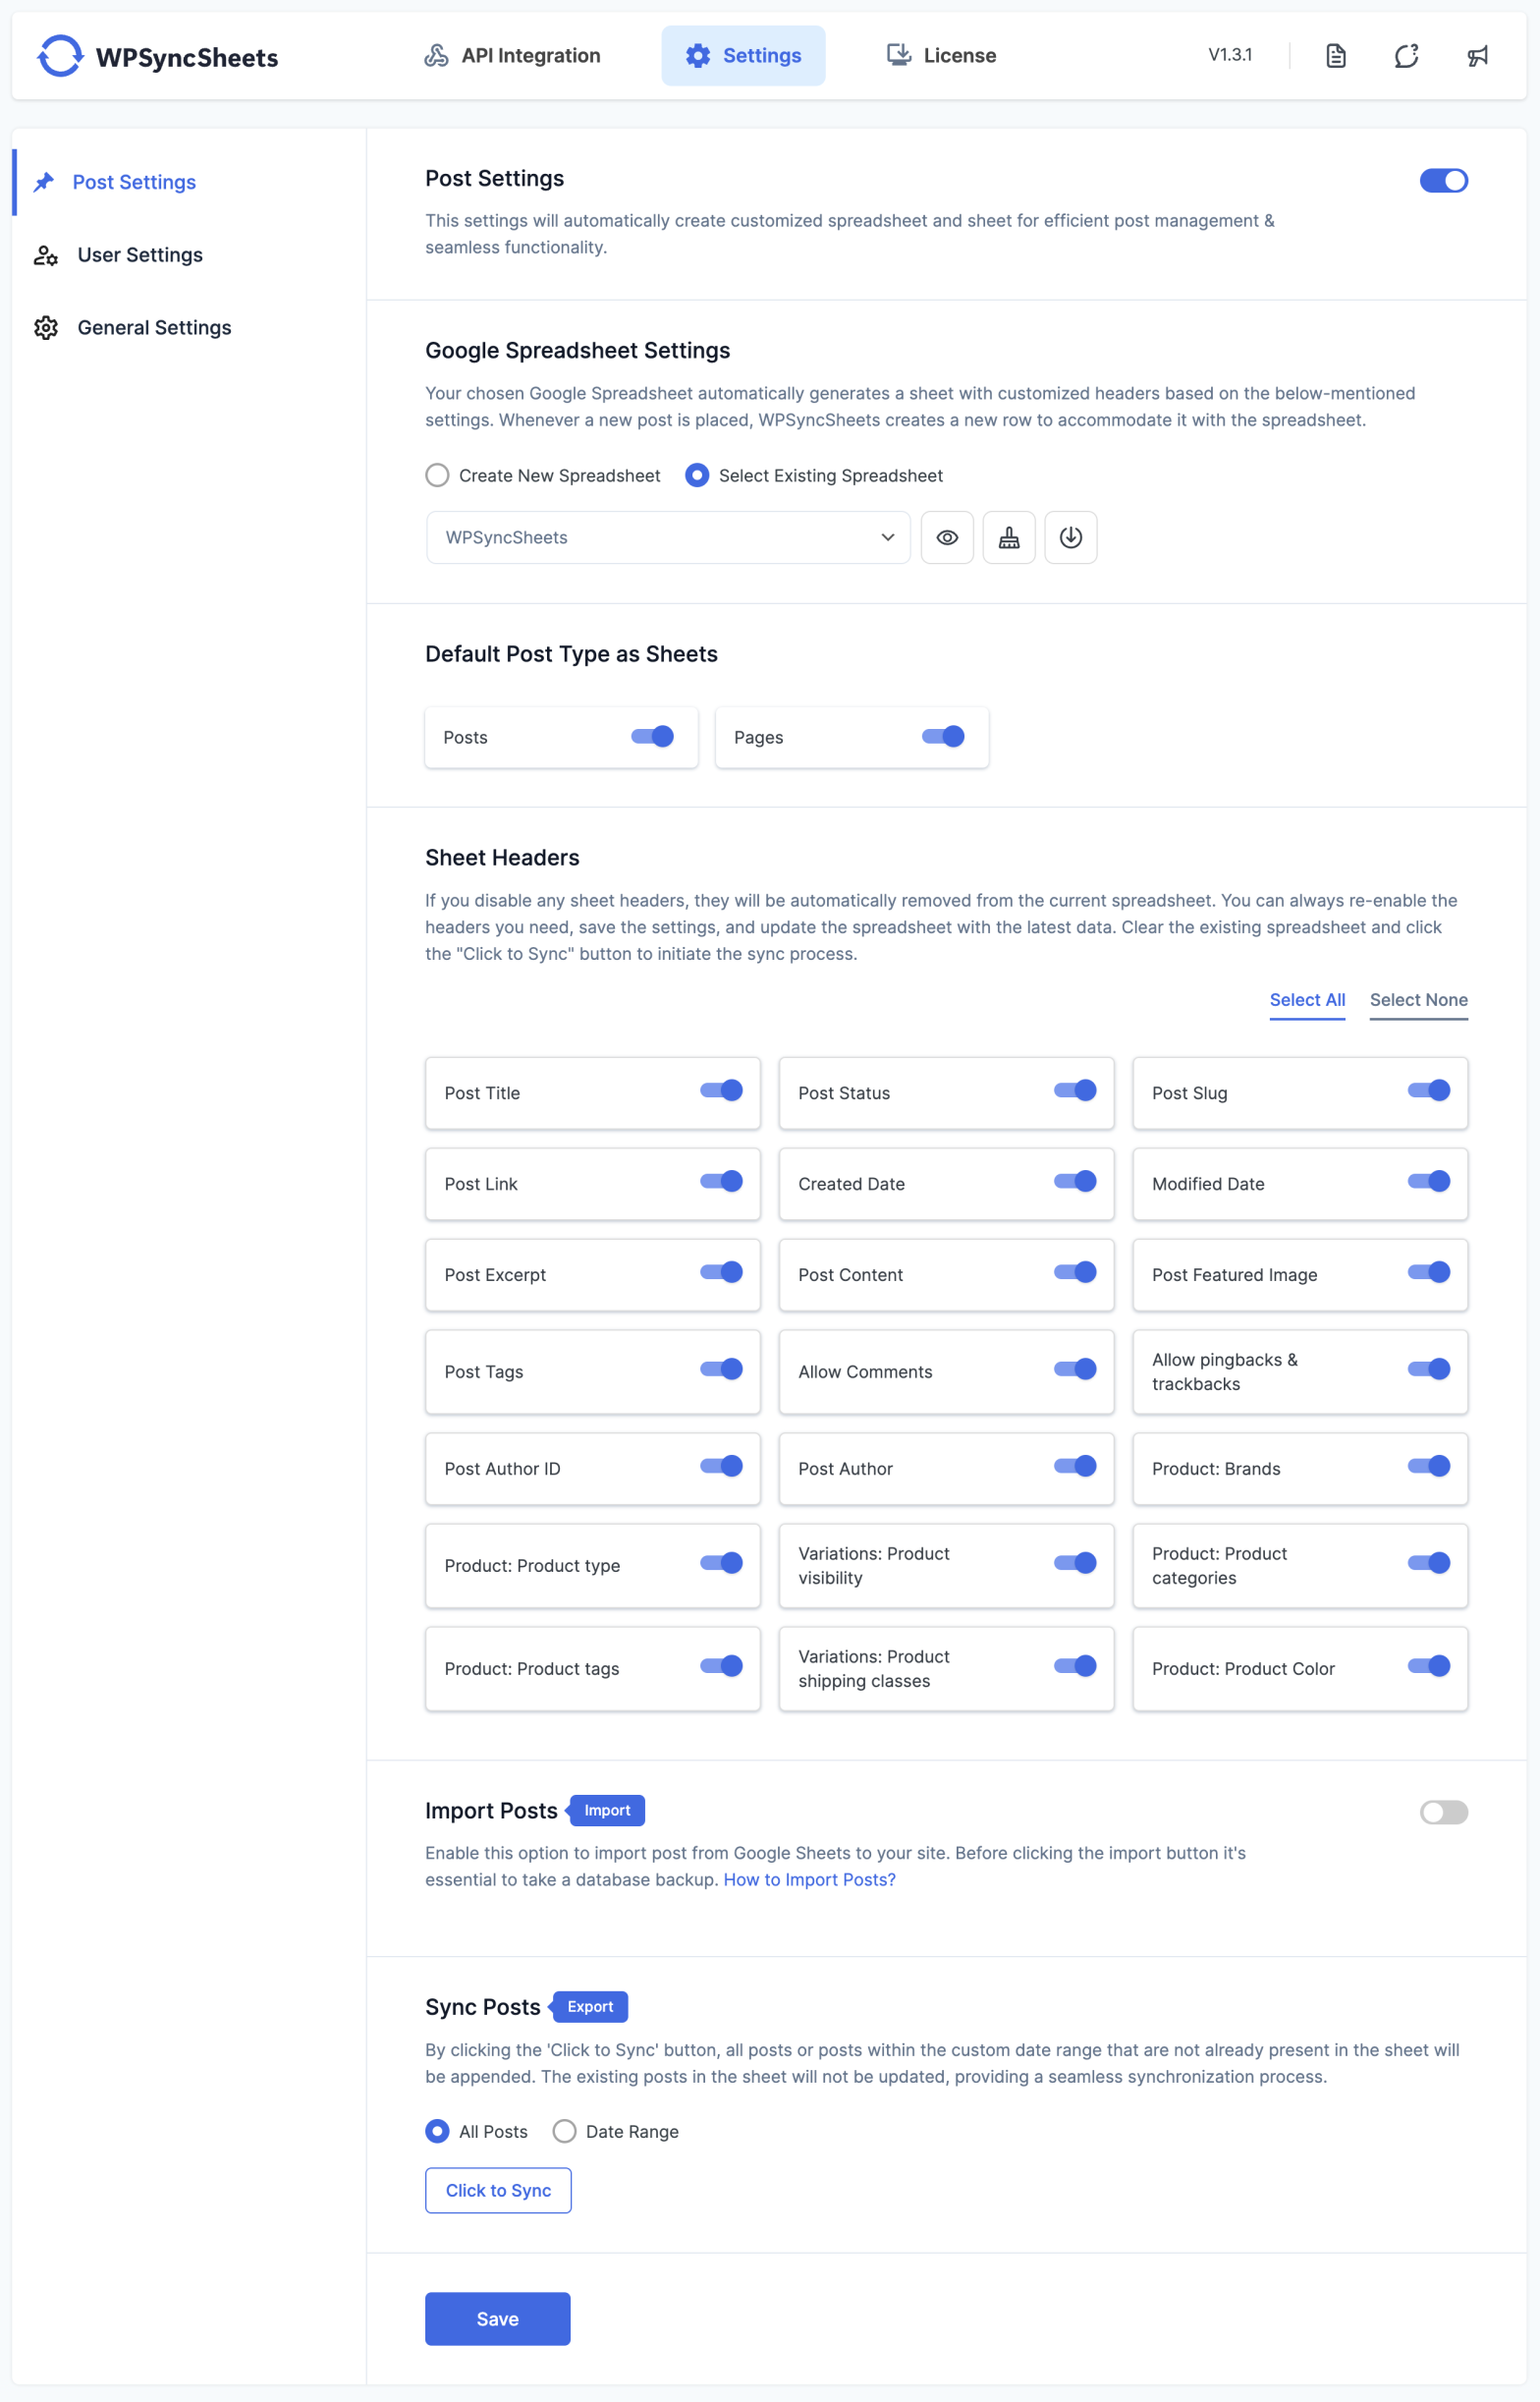Image resolution: width=1540 pixels, height=2402 pixels.
Task: Select the Date Range sync option
Action: pos(564,2132)
